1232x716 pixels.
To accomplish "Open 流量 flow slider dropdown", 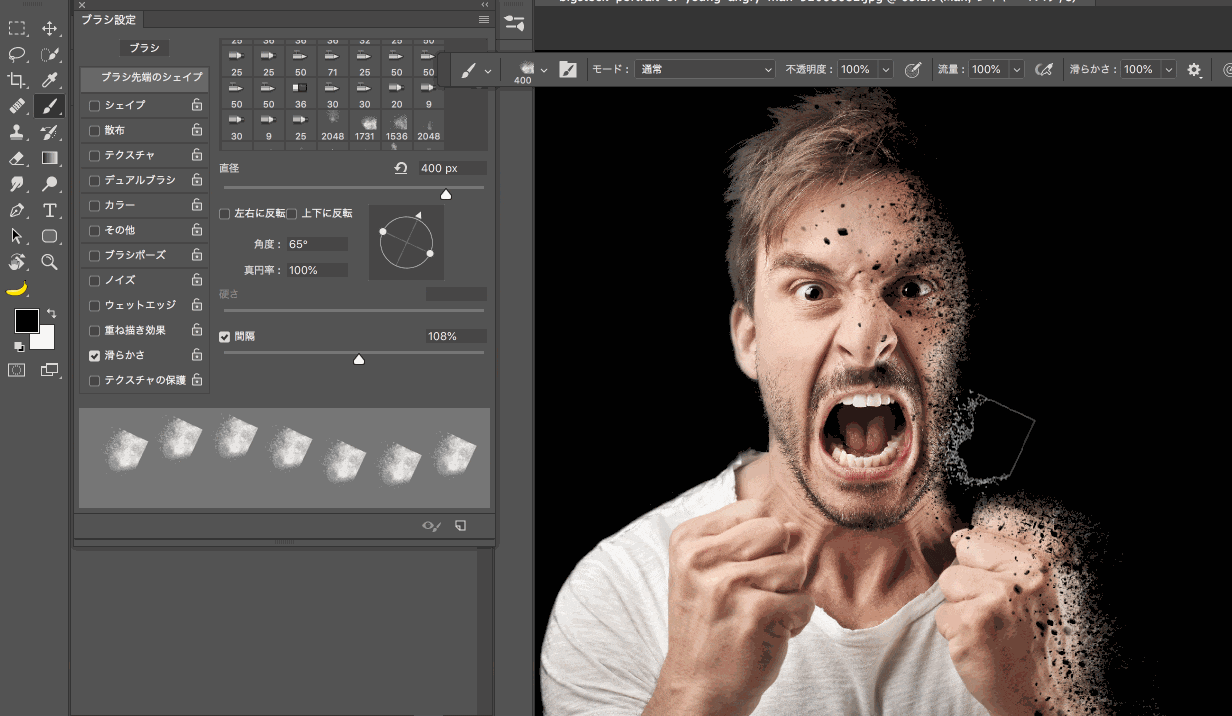I will coord(1016,70).
